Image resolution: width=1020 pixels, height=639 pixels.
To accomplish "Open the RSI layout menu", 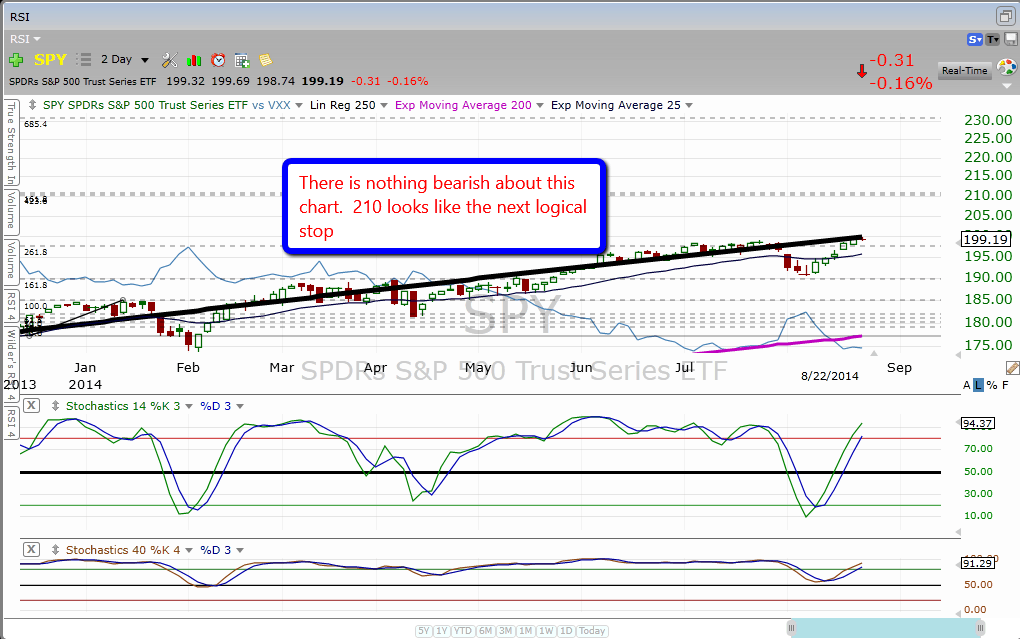I will click(26, 39).
